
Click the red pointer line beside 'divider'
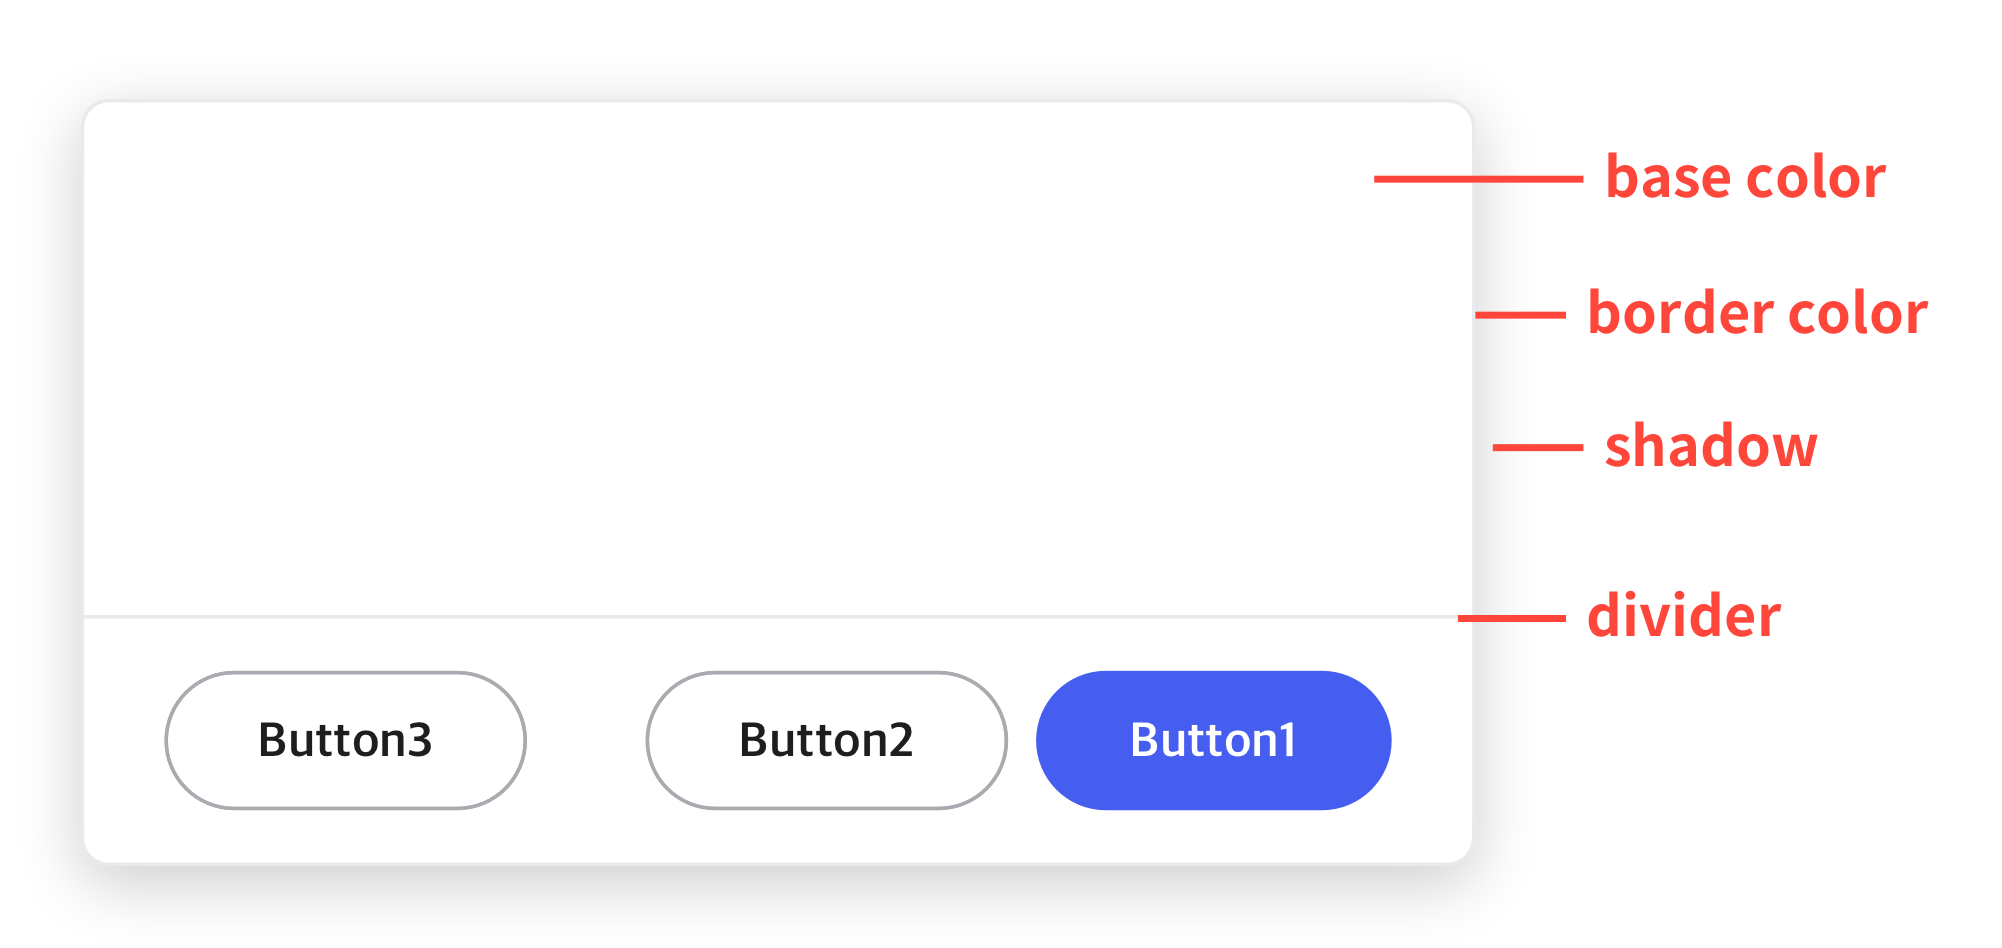(1511, 619)
